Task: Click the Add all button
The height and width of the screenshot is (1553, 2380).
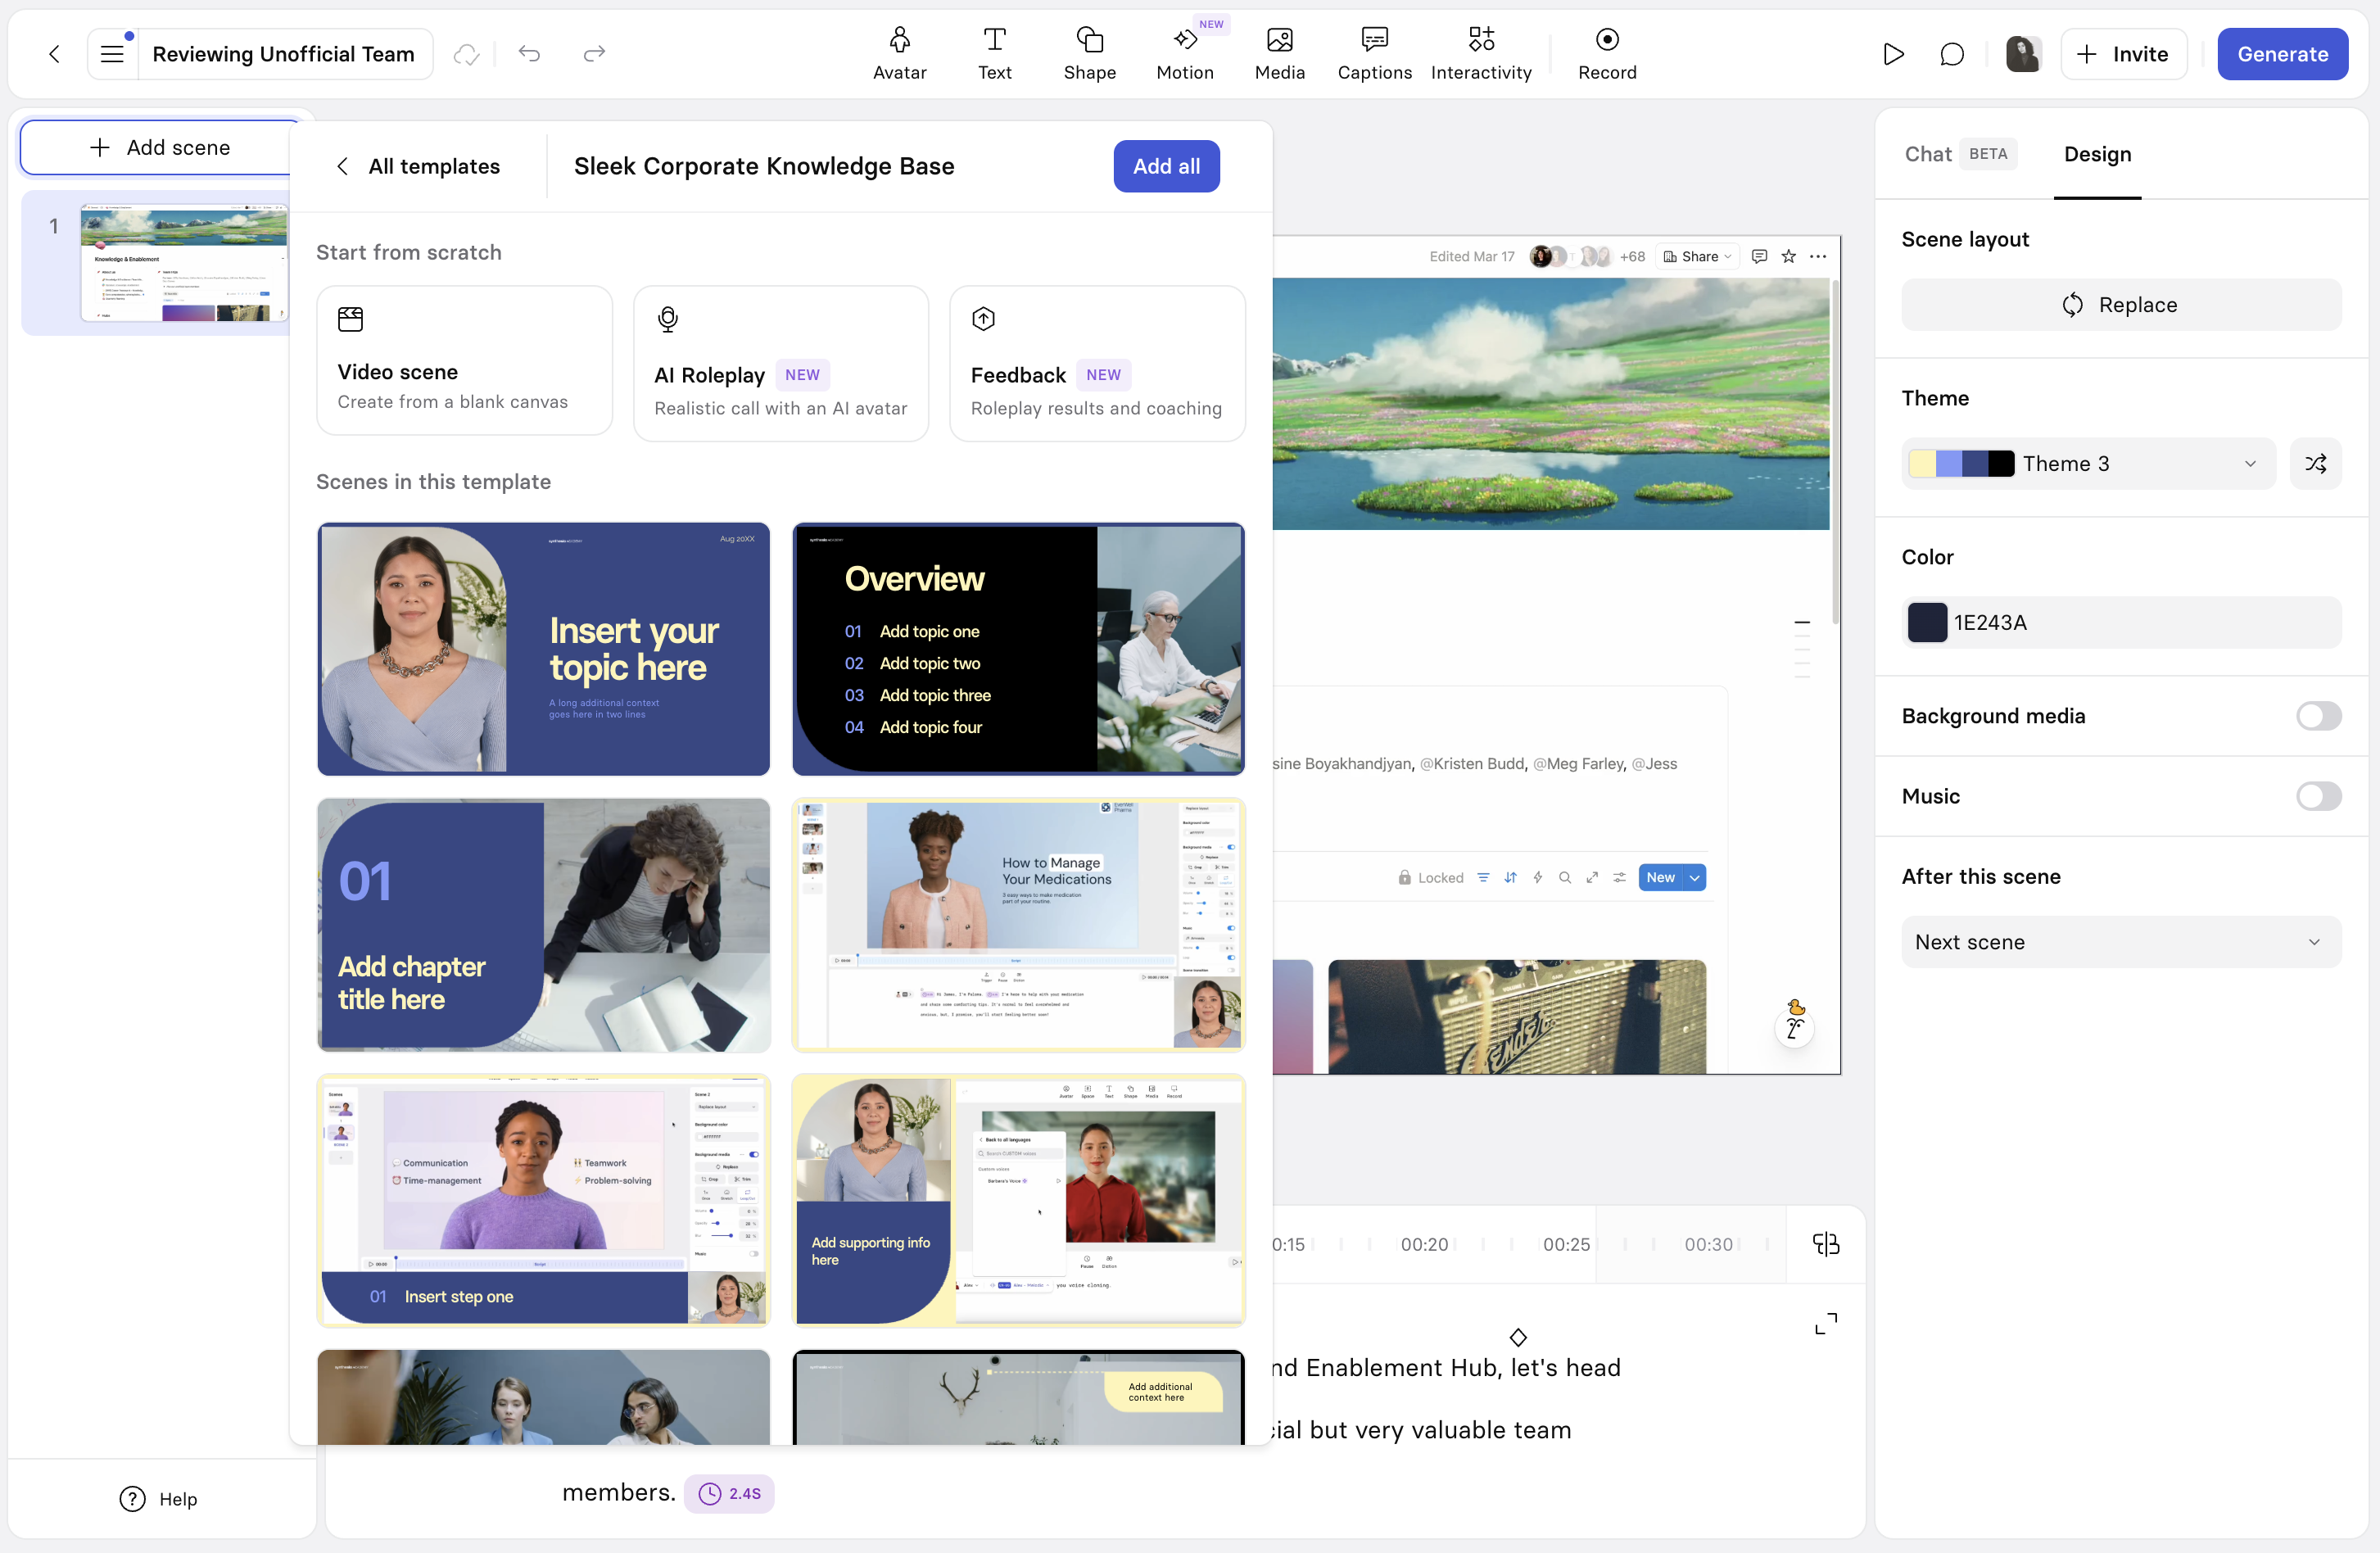Action: 1166,166
